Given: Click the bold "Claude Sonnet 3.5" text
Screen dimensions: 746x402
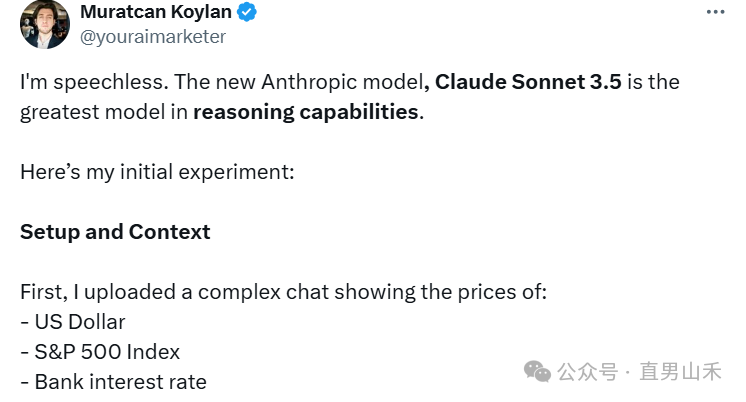Looking at the screenshot, I should 531,83.
